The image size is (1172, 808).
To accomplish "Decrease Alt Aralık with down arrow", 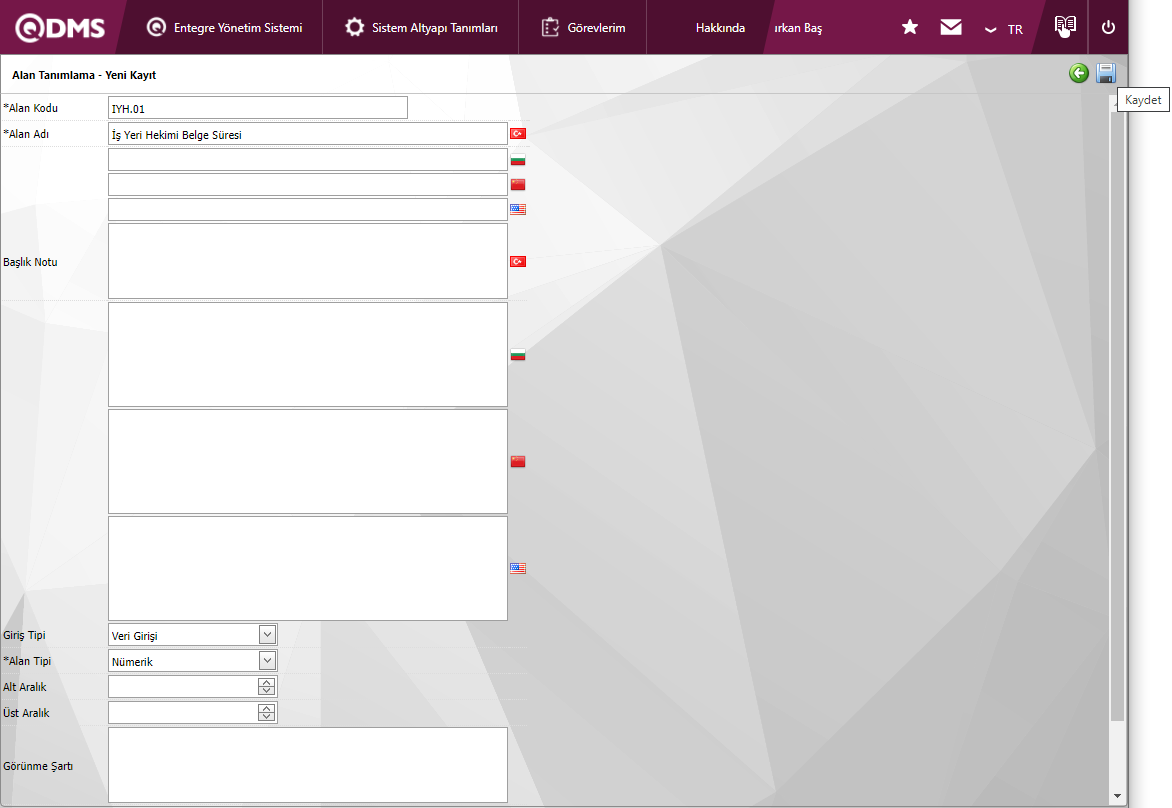I will (267, 691).
